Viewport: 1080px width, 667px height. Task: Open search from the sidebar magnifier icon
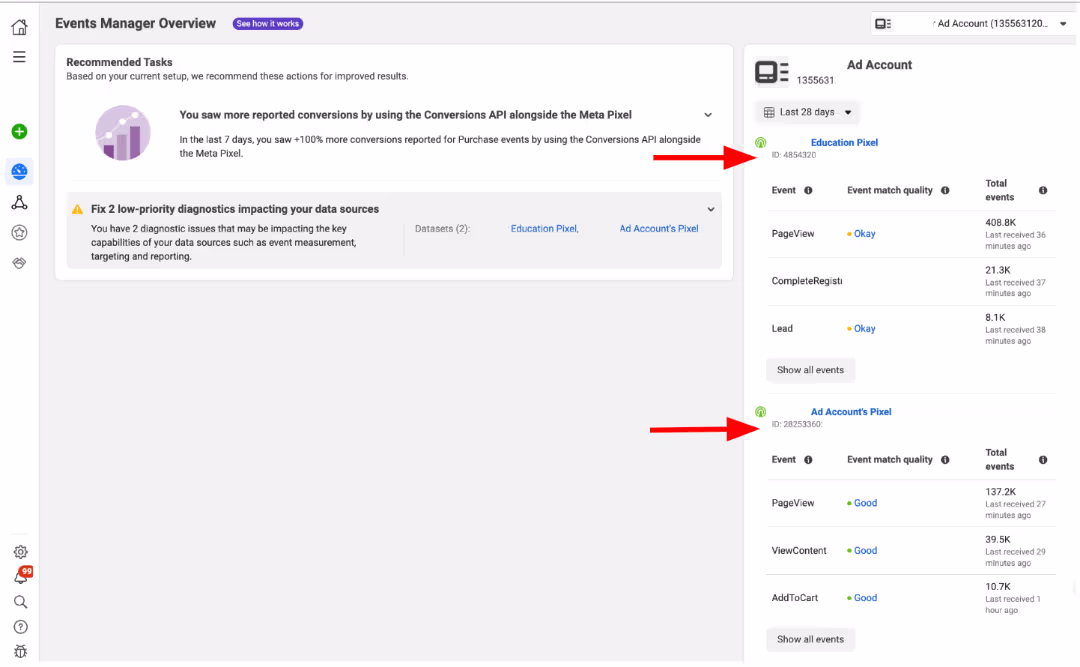click(20, 602)
